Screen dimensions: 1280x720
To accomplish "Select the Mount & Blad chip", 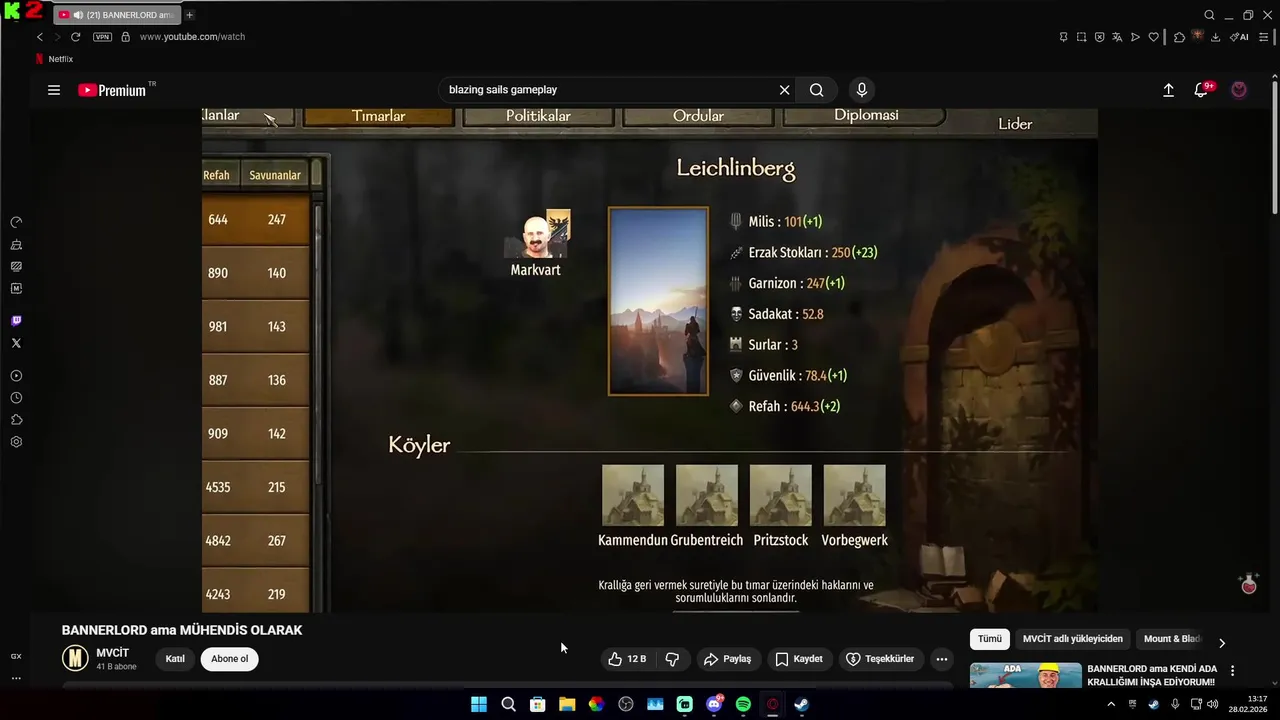I will click(1172, 639).
